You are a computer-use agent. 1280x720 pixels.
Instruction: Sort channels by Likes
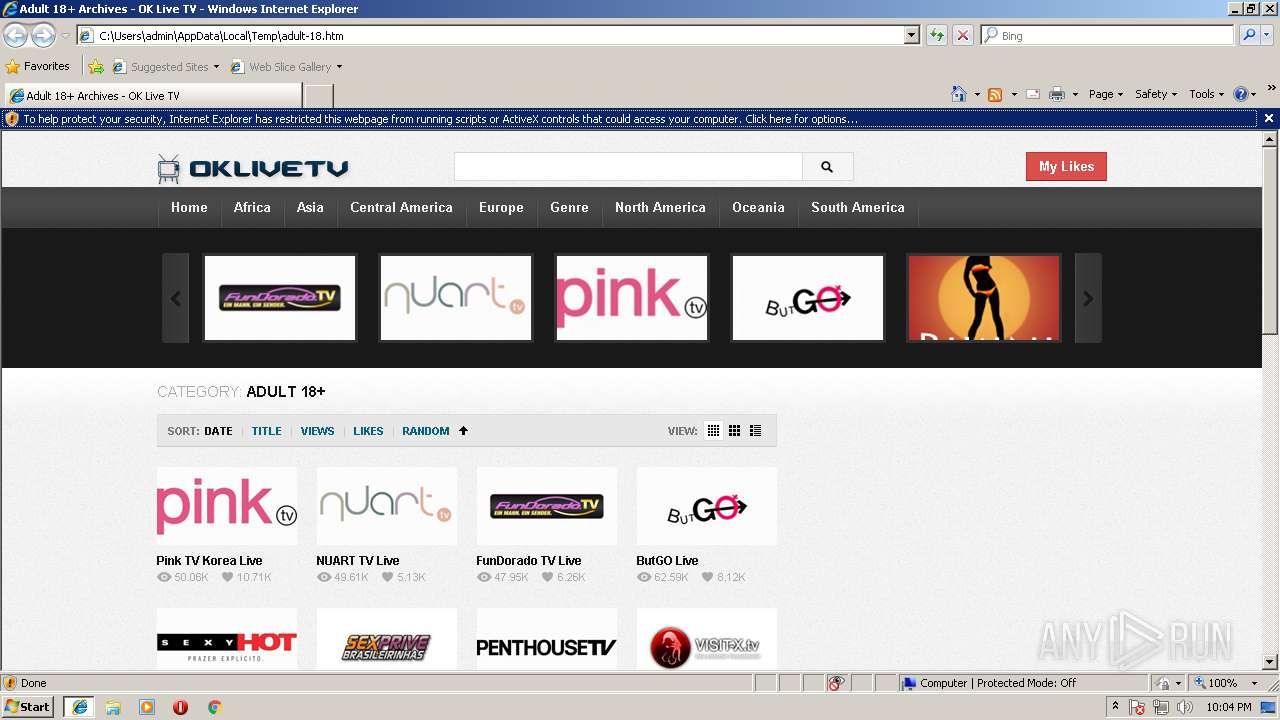368,431
